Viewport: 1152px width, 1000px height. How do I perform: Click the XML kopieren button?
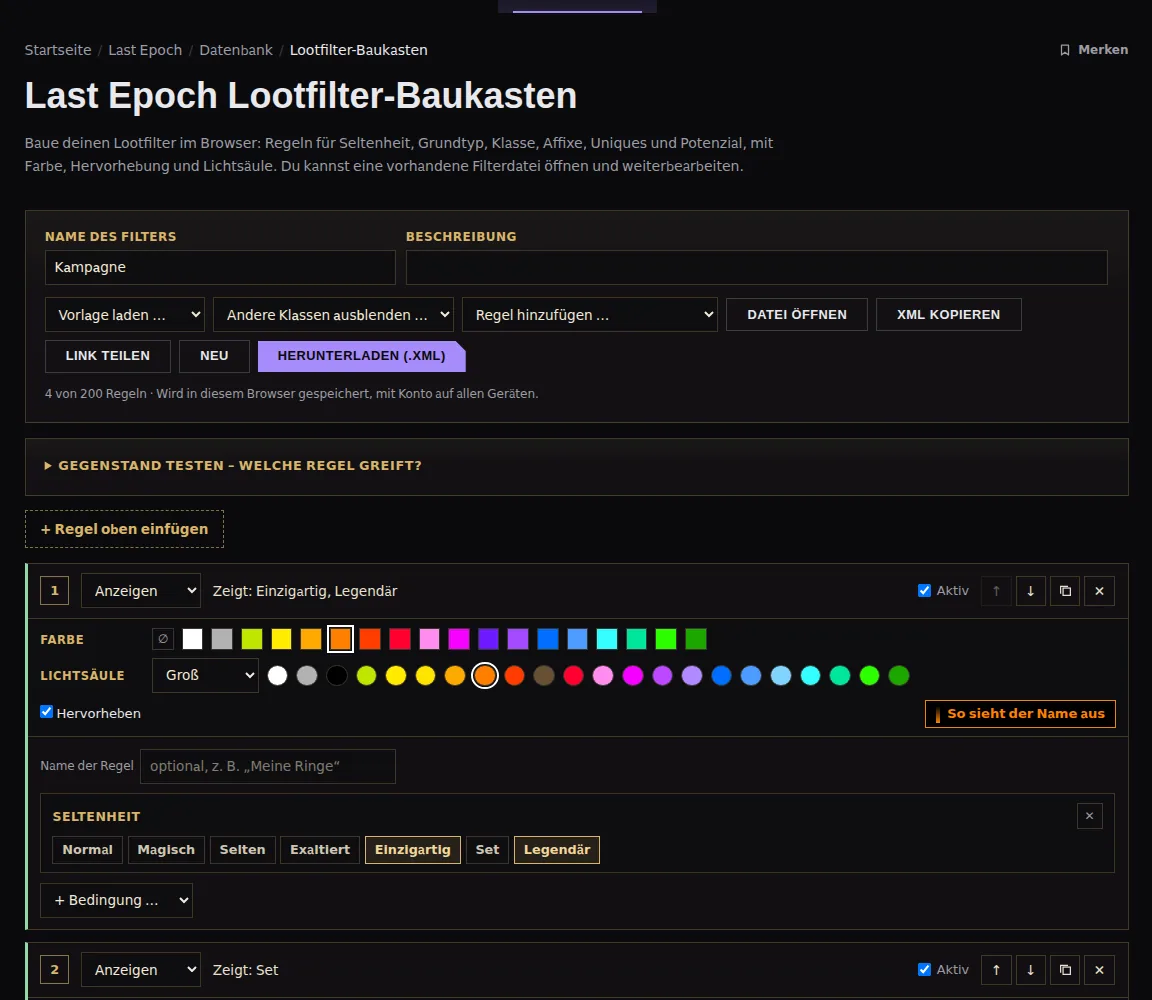(948, 314)
